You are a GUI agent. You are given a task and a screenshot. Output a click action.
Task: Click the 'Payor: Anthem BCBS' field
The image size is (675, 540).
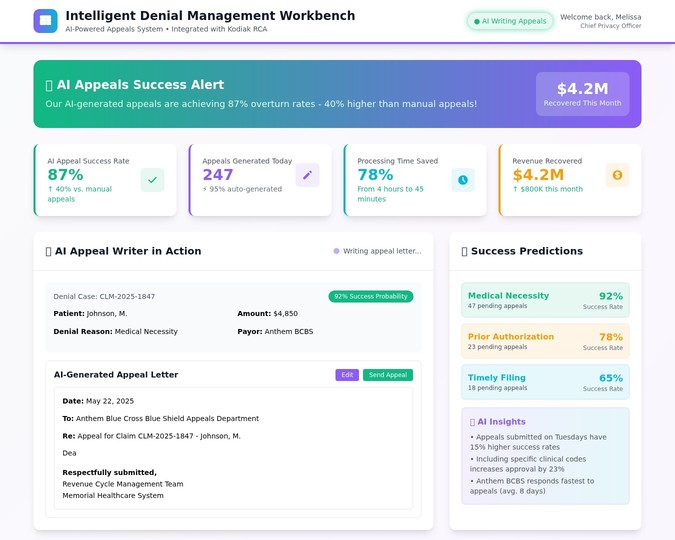(275, 332)
